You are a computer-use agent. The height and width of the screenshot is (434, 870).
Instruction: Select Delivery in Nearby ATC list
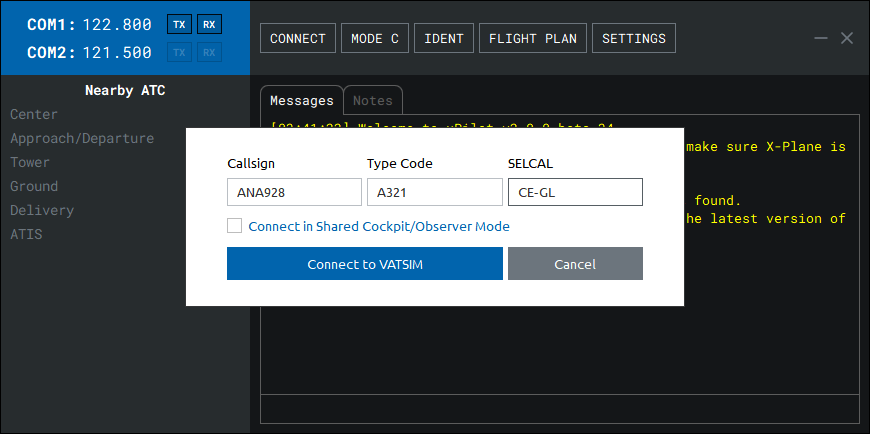tap(42, 210)
